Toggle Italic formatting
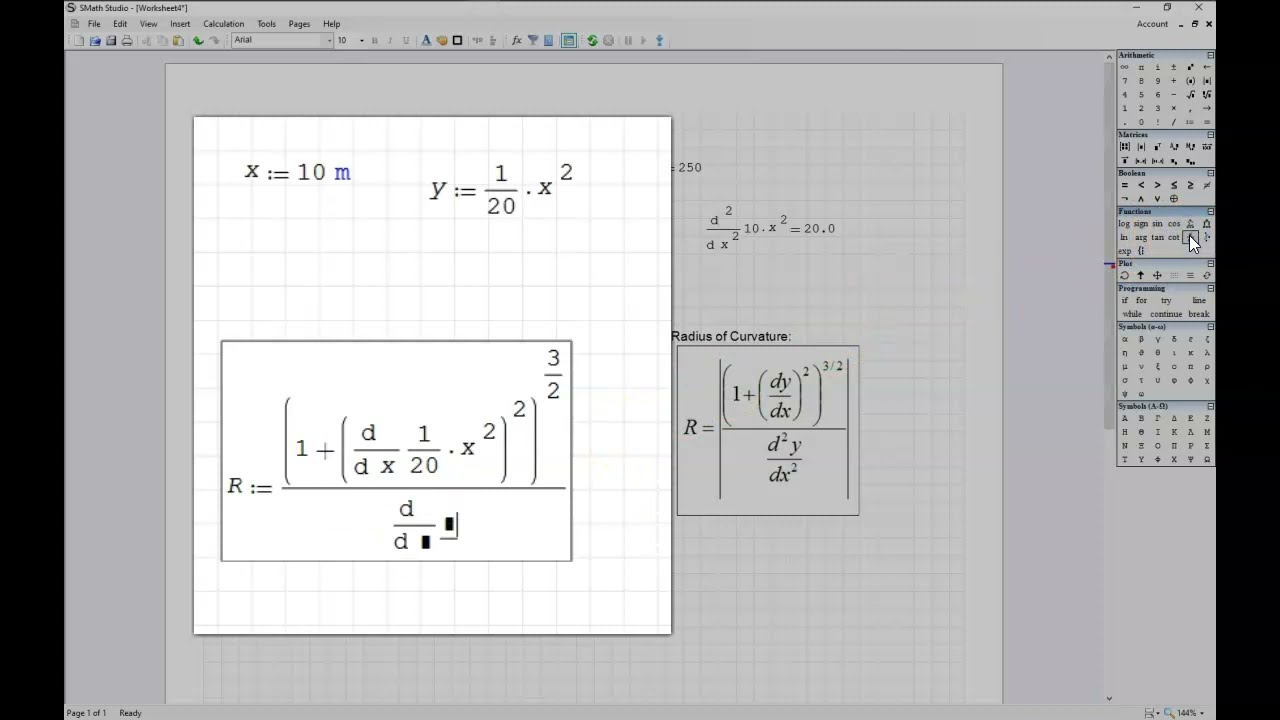Viewport: 1280px width, 720px height. click(390, 40)
